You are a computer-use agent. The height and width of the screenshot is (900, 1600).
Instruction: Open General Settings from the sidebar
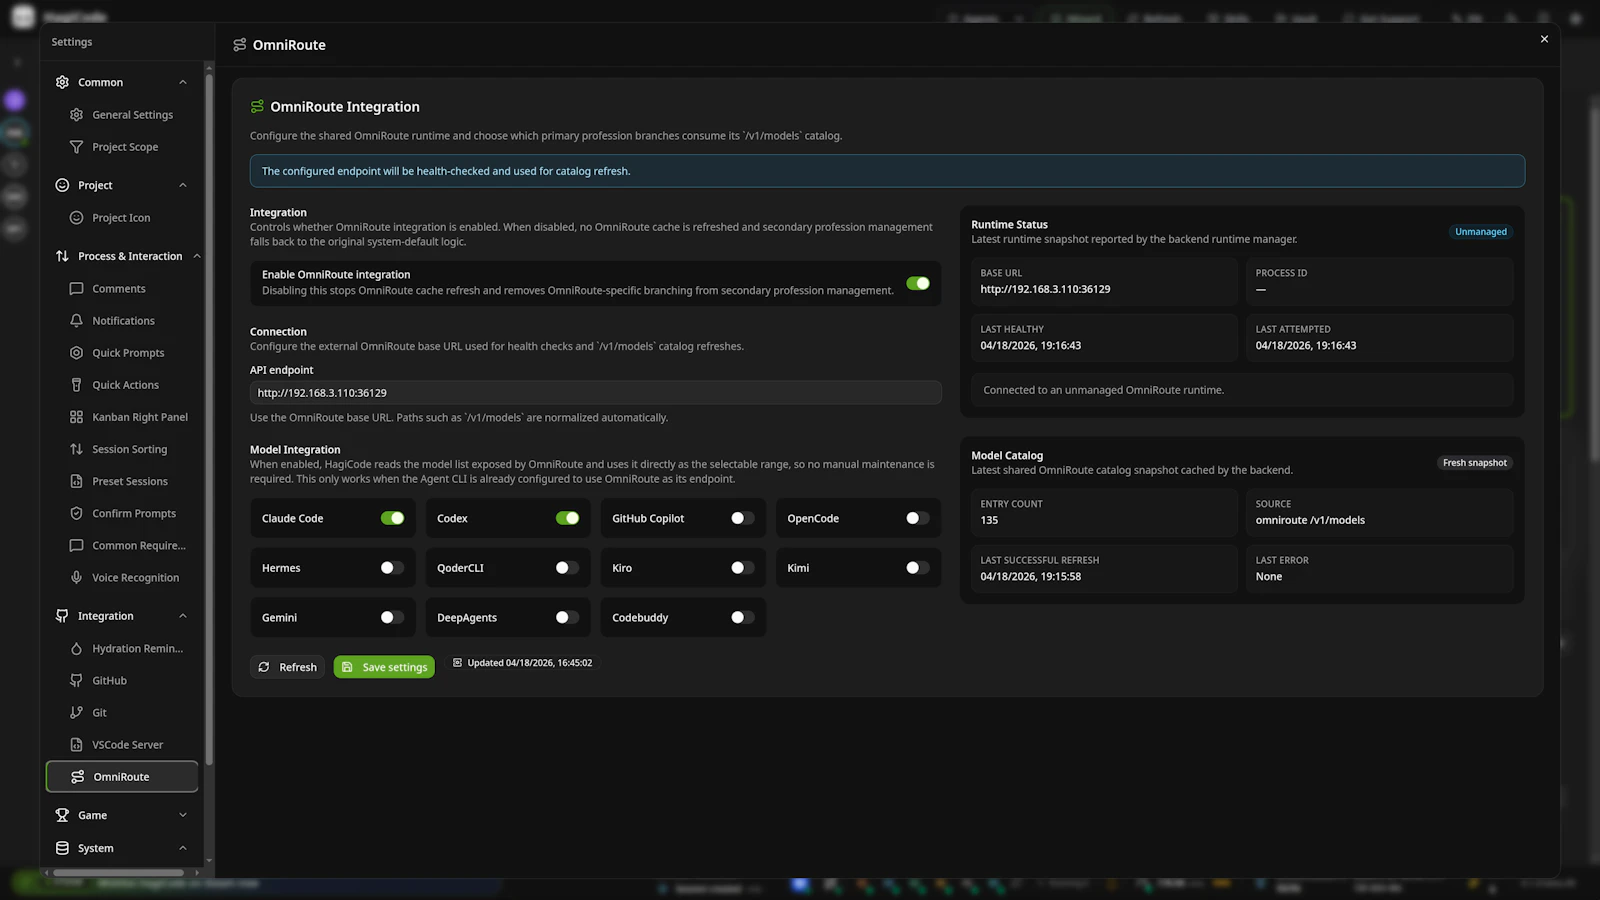[x=131, y=114]
